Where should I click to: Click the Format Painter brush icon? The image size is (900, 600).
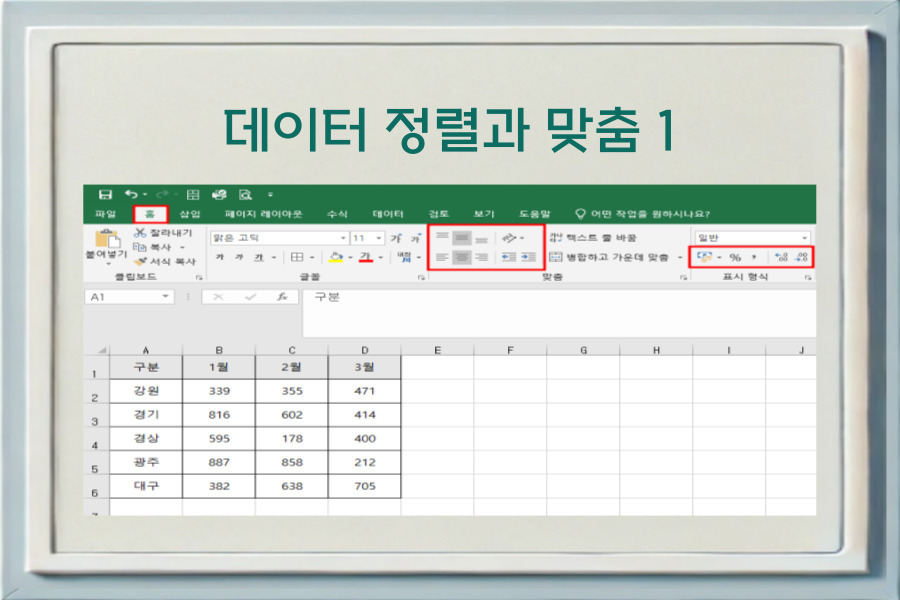(x=141, y=261)
